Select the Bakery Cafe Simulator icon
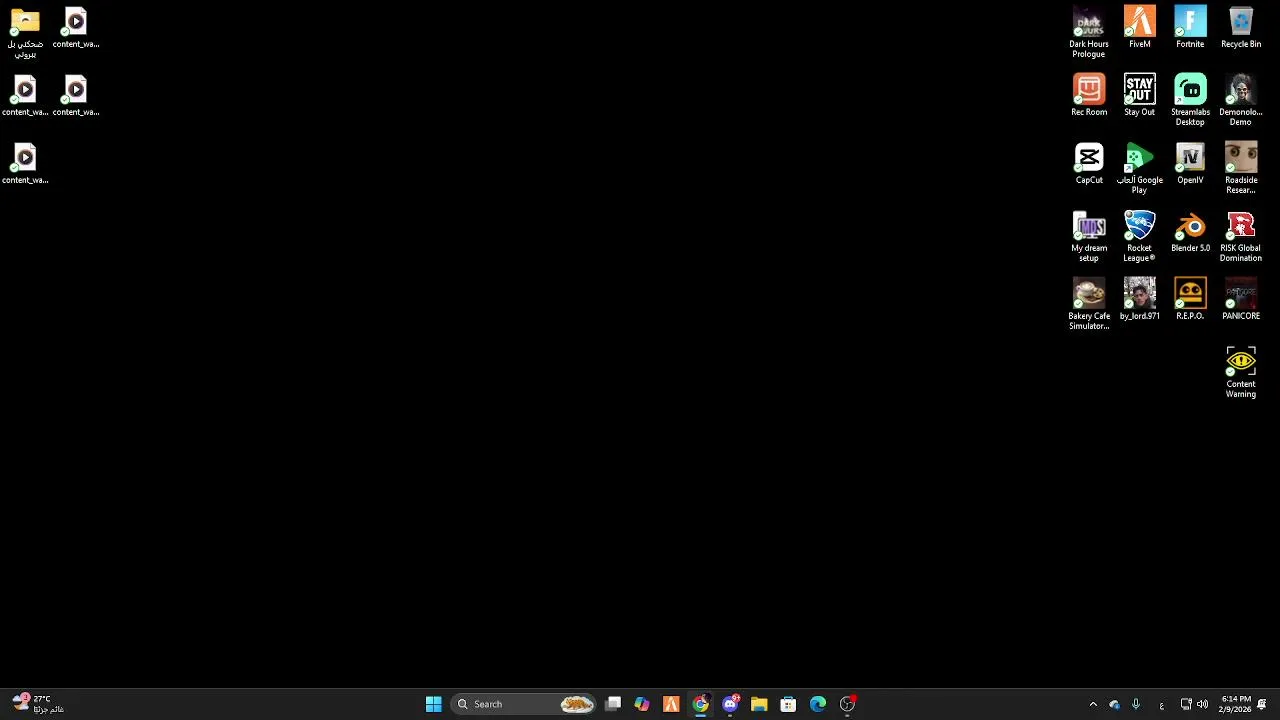 click(1089, 304)
